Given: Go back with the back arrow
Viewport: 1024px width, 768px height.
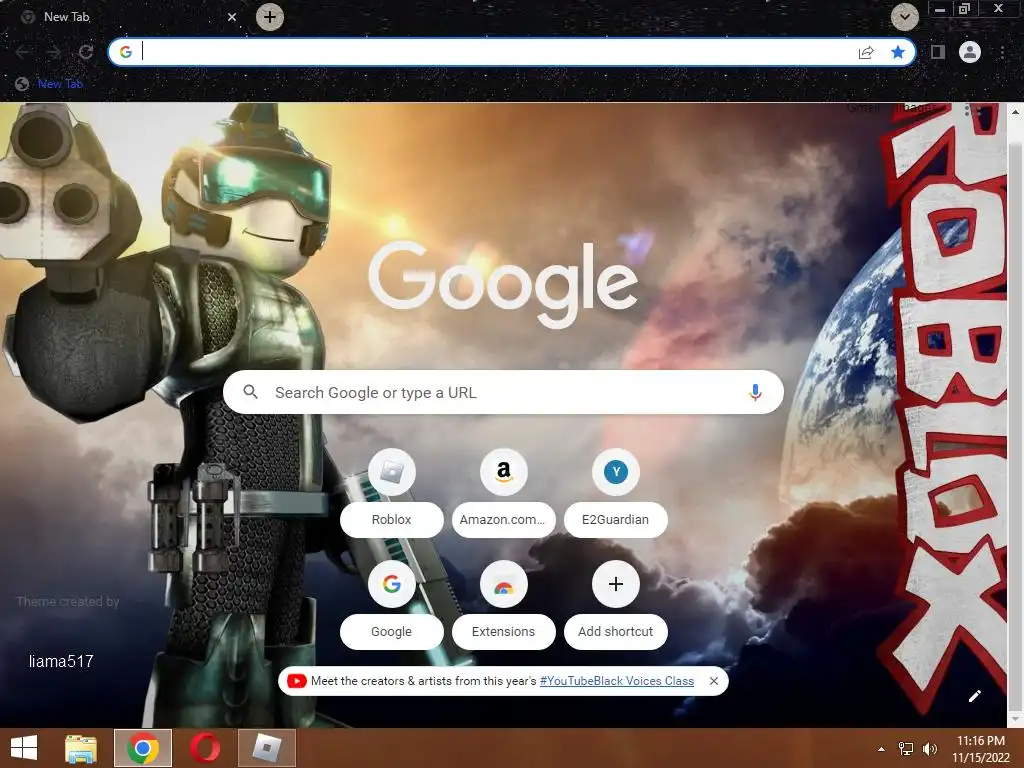Looking at the screenshot, I should click(22, 52).
